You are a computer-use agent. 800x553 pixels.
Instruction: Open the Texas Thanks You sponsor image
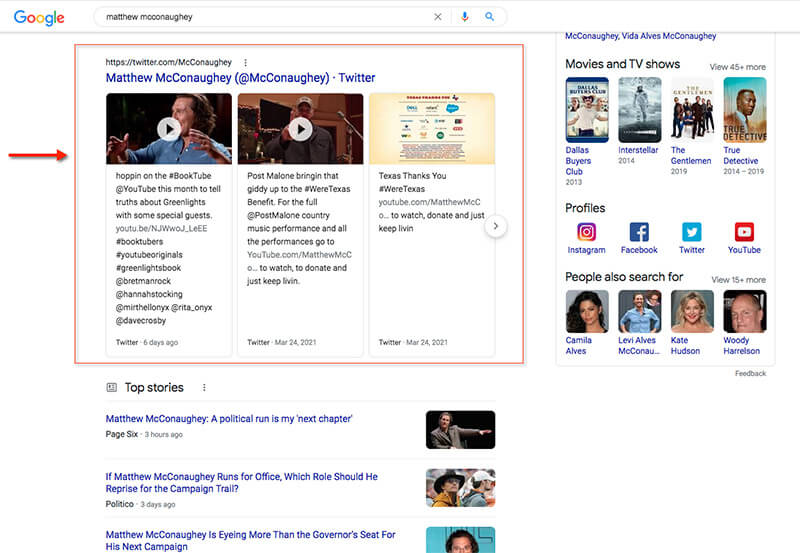click(x=432, y=129)
